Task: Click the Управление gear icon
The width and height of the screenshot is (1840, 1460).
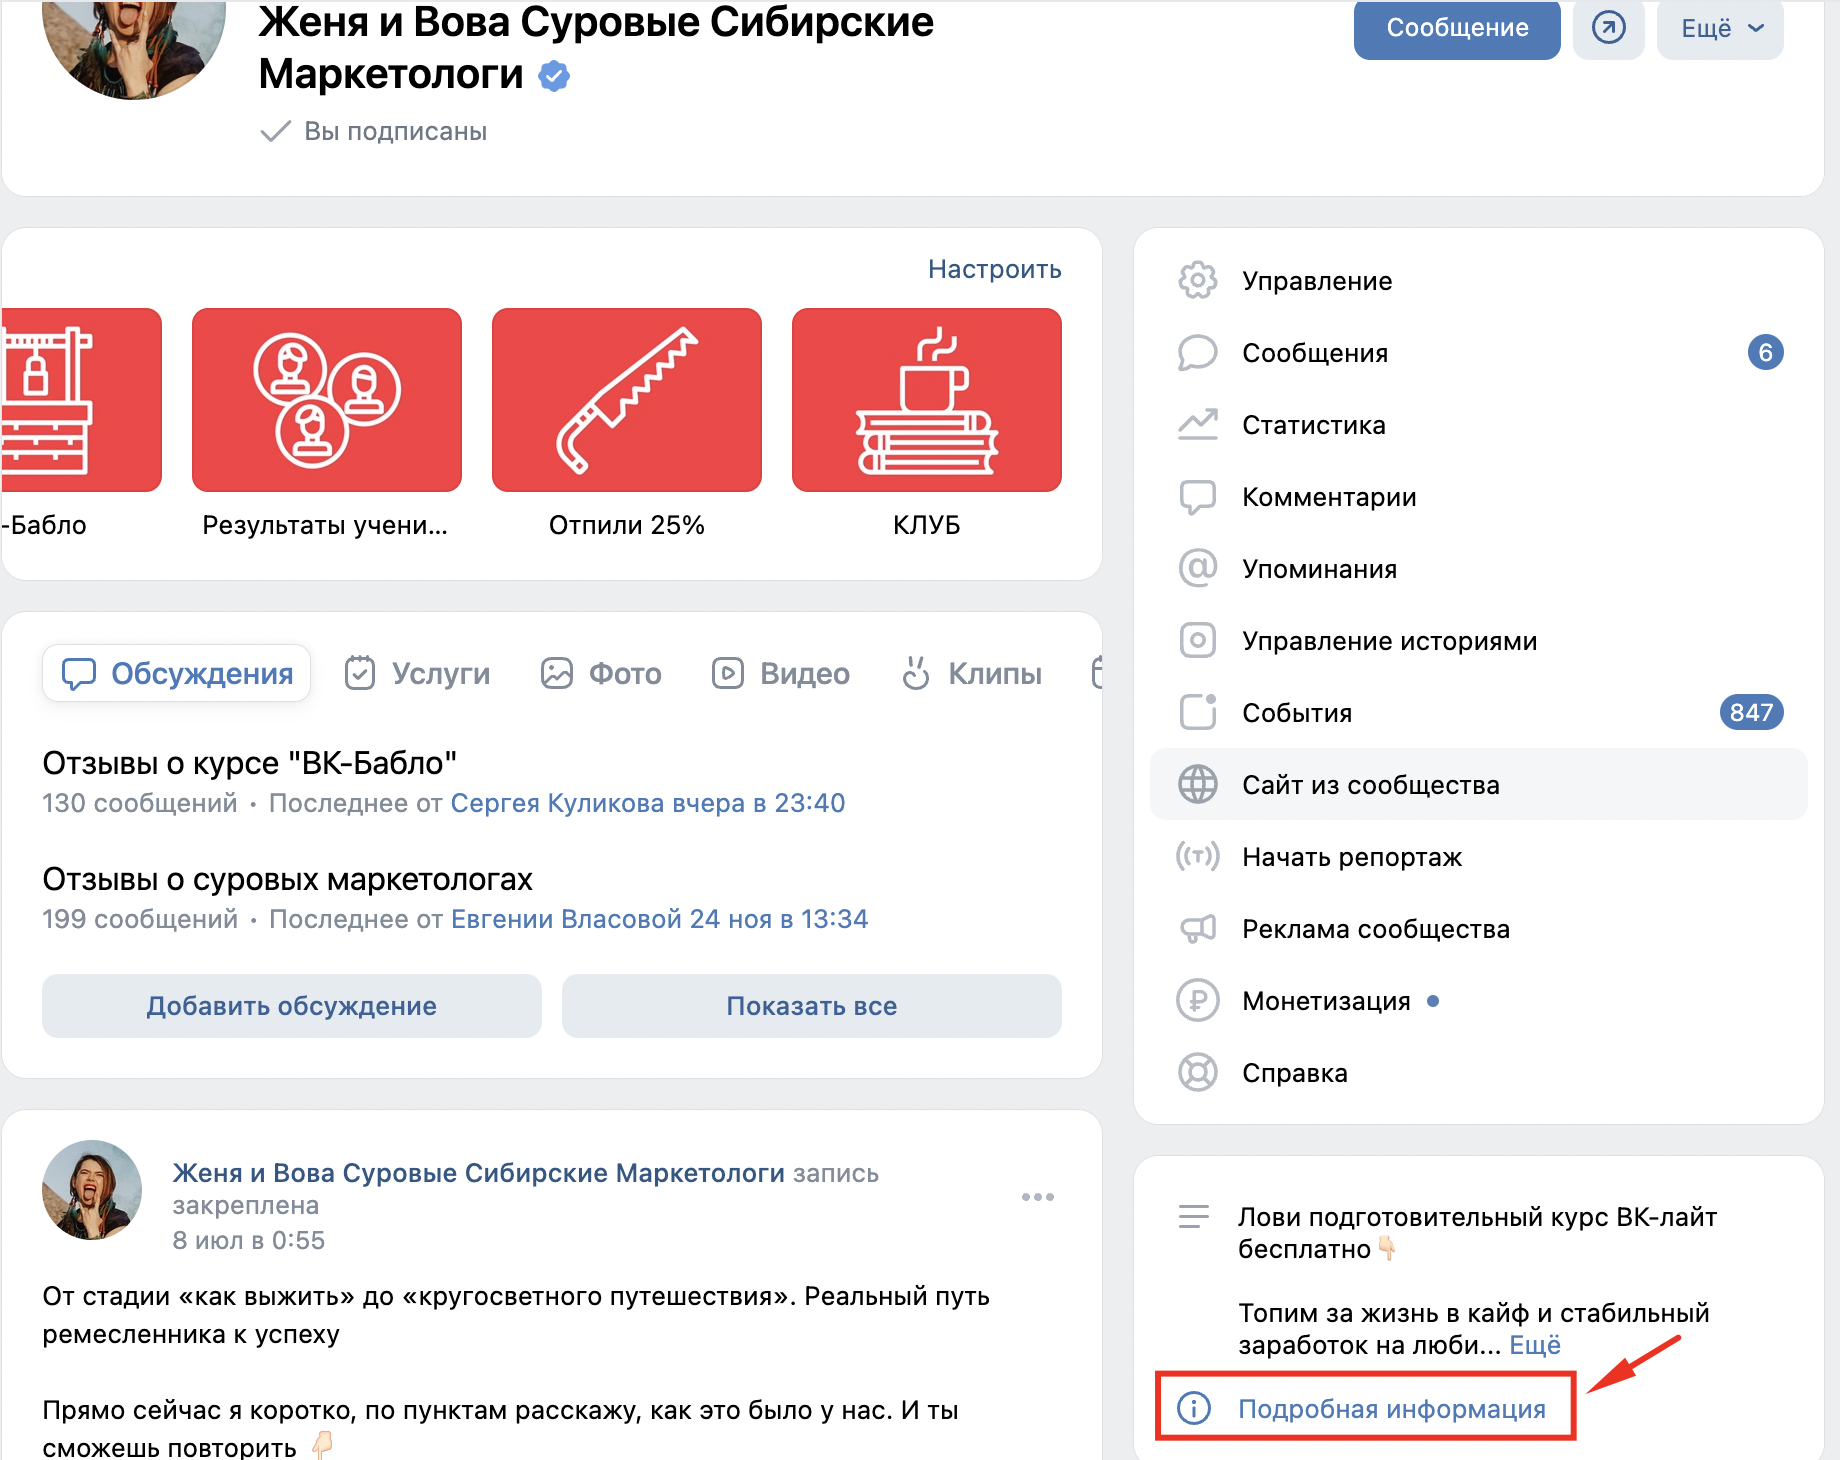Action: pos(1197,281)
